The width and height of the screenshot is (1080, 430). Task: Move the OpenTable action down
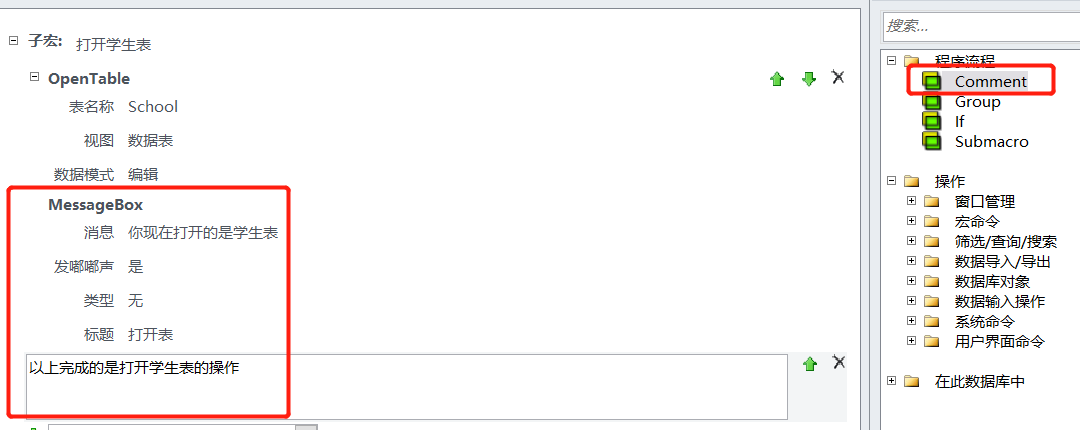(809, 79)
